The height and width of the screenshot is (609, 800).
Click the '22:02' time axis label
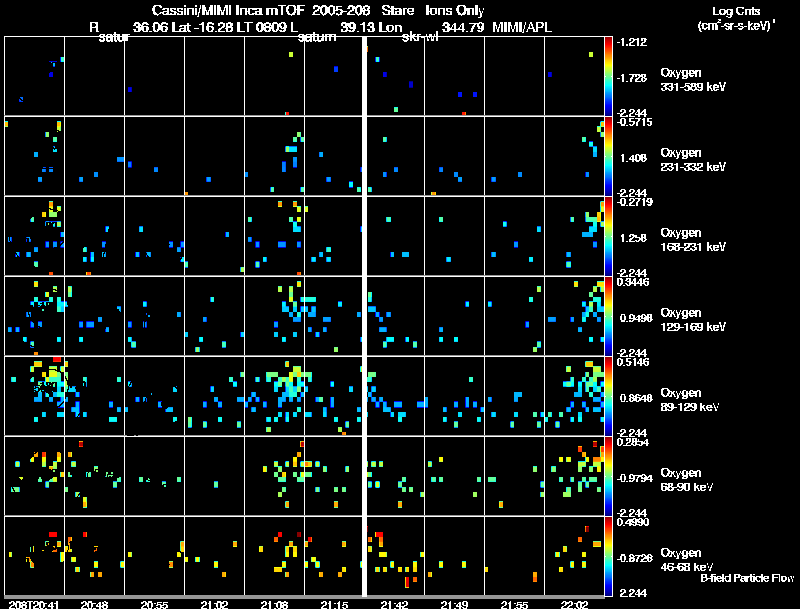[574, 605]
